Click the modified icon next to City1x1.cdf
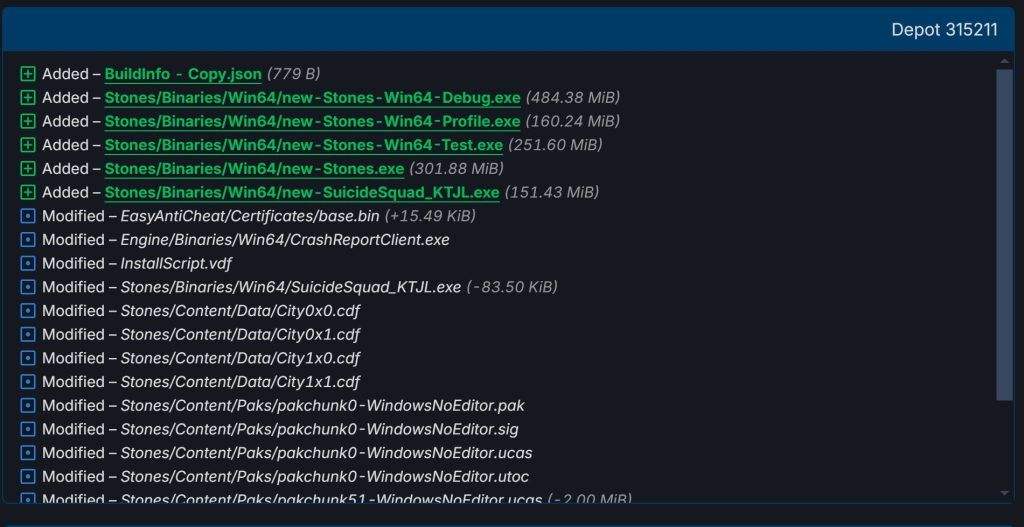 click(x=28, y=382)
